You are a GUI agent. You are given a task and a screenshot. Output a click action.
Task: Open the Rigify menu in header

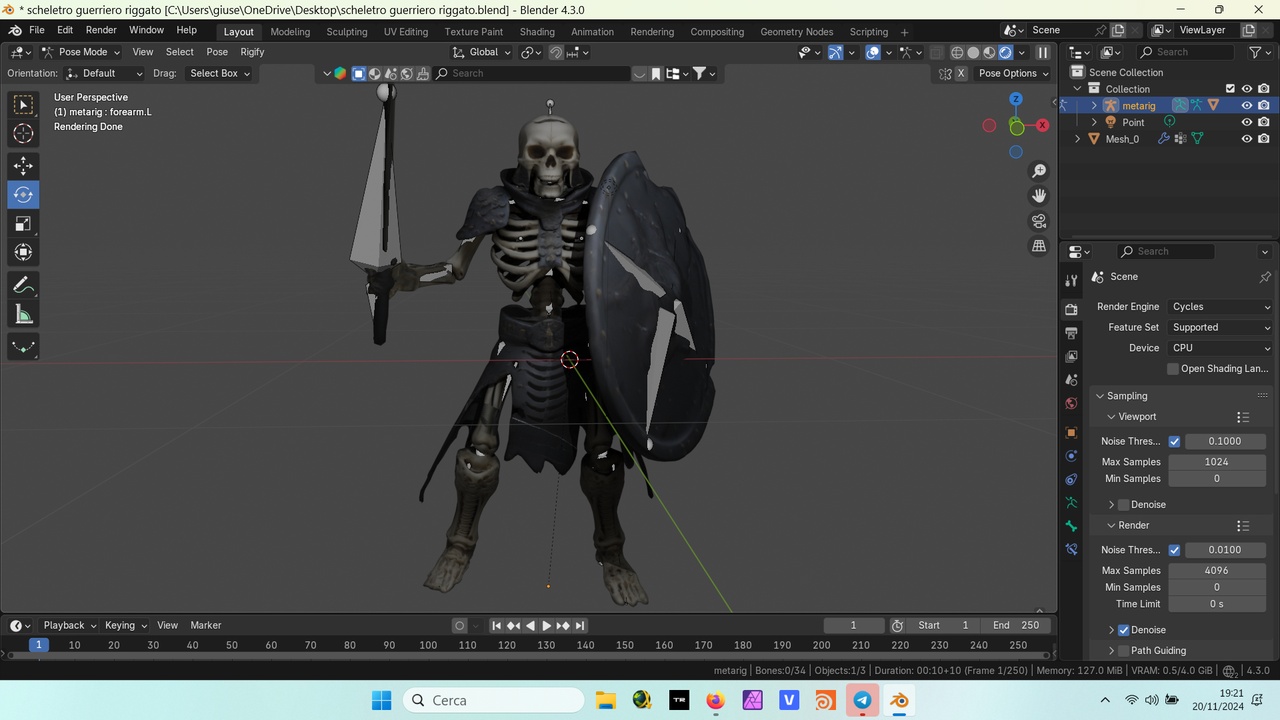[252, 52]
